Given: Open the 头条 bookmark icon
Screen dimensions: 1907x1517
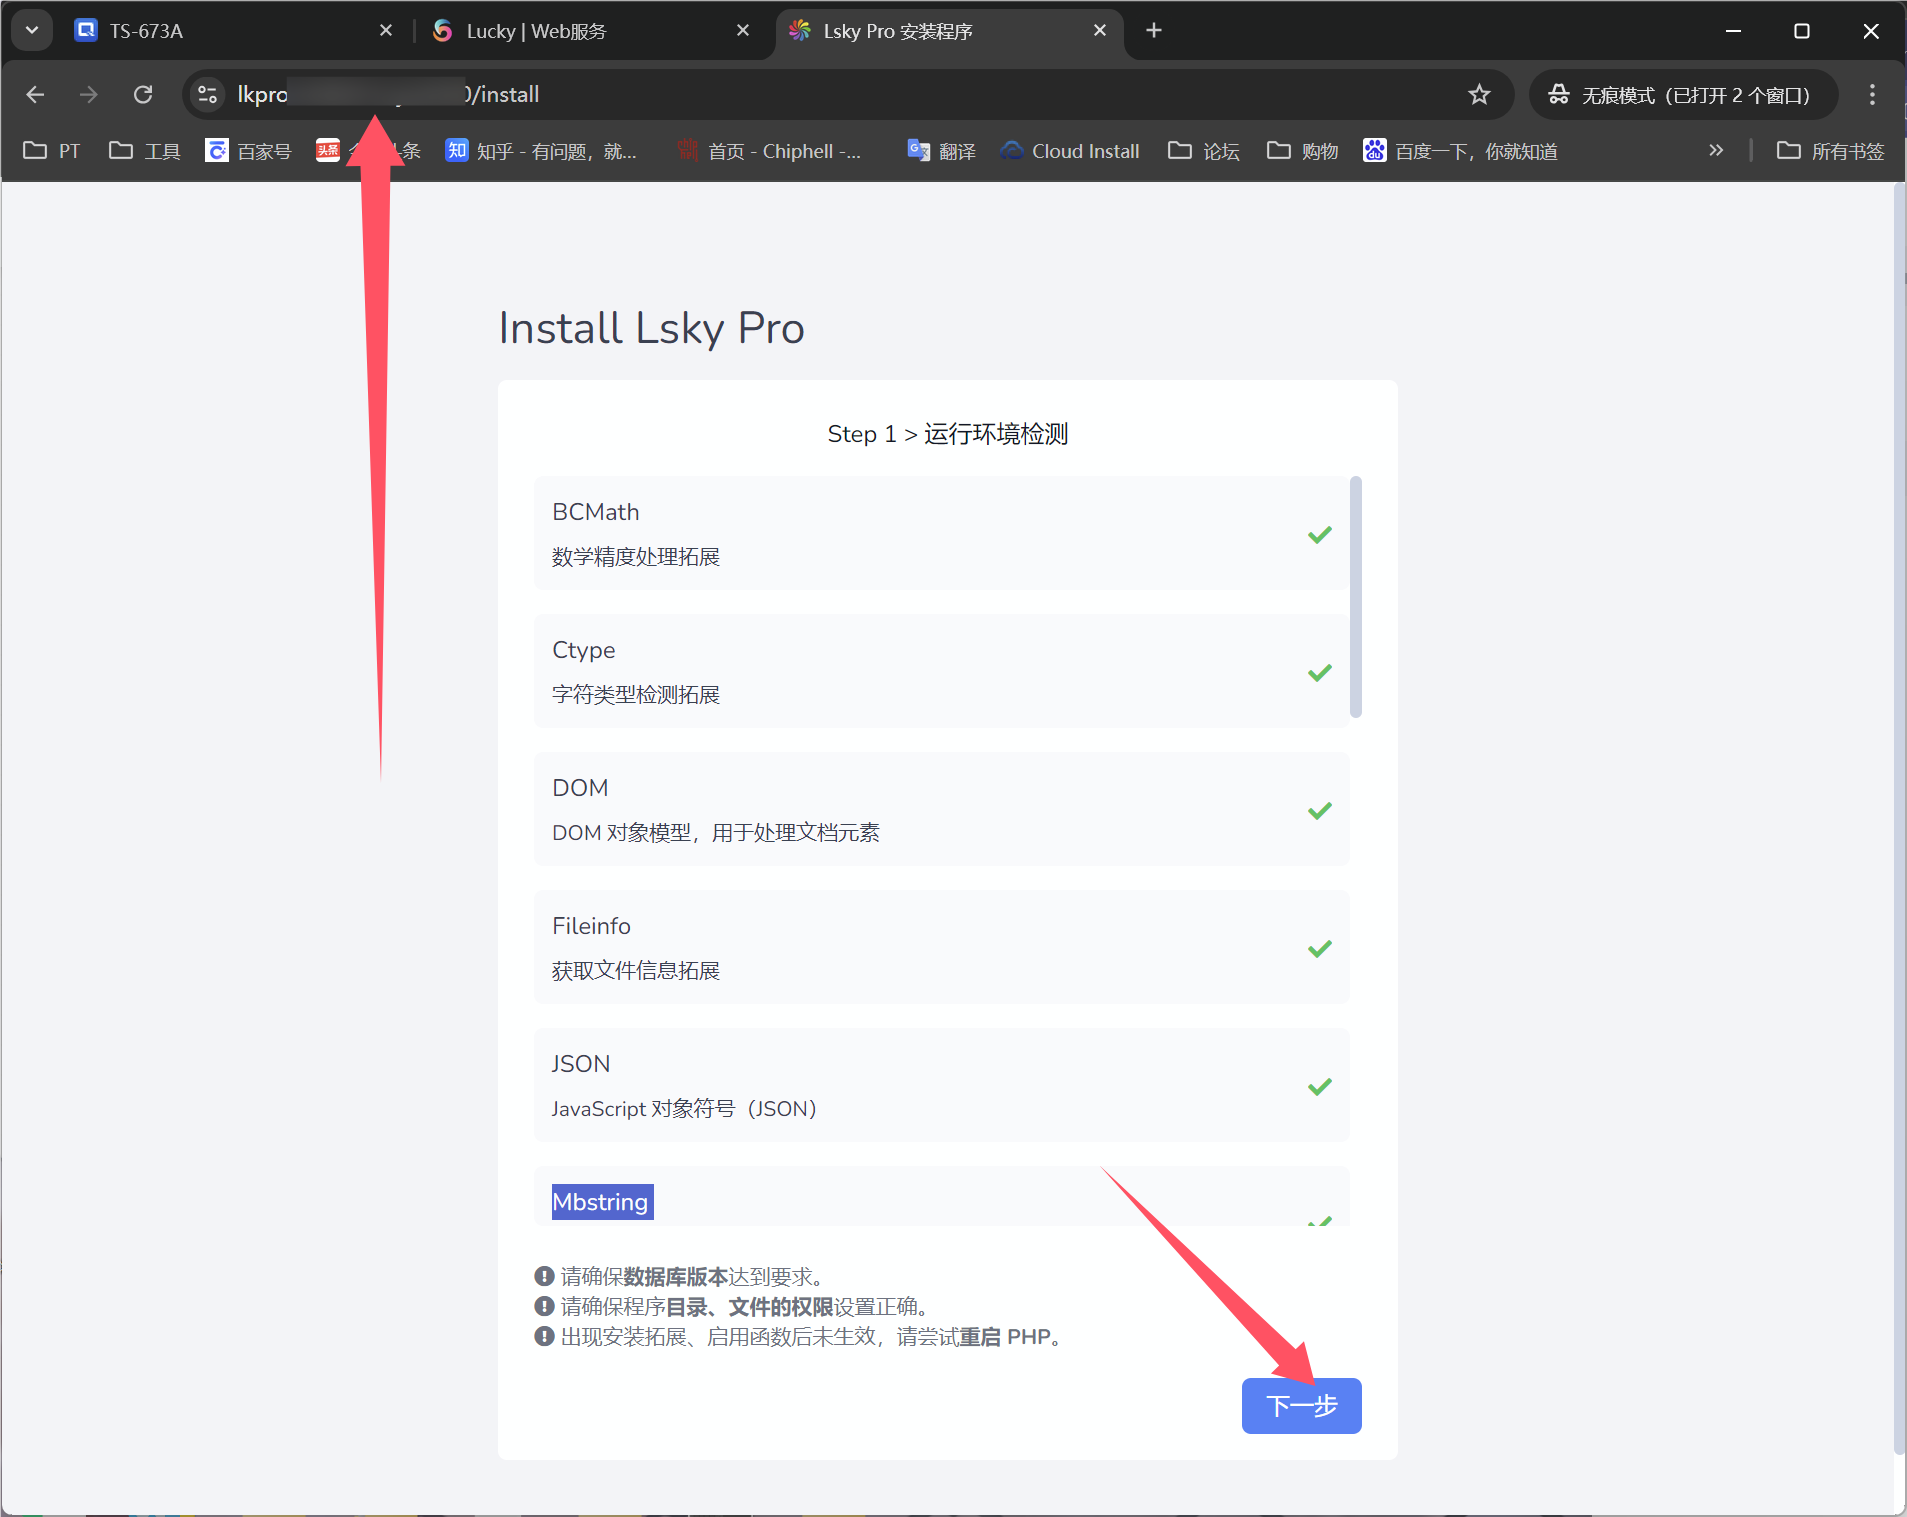Looking at the screenshot, I should tap(328, 151).
